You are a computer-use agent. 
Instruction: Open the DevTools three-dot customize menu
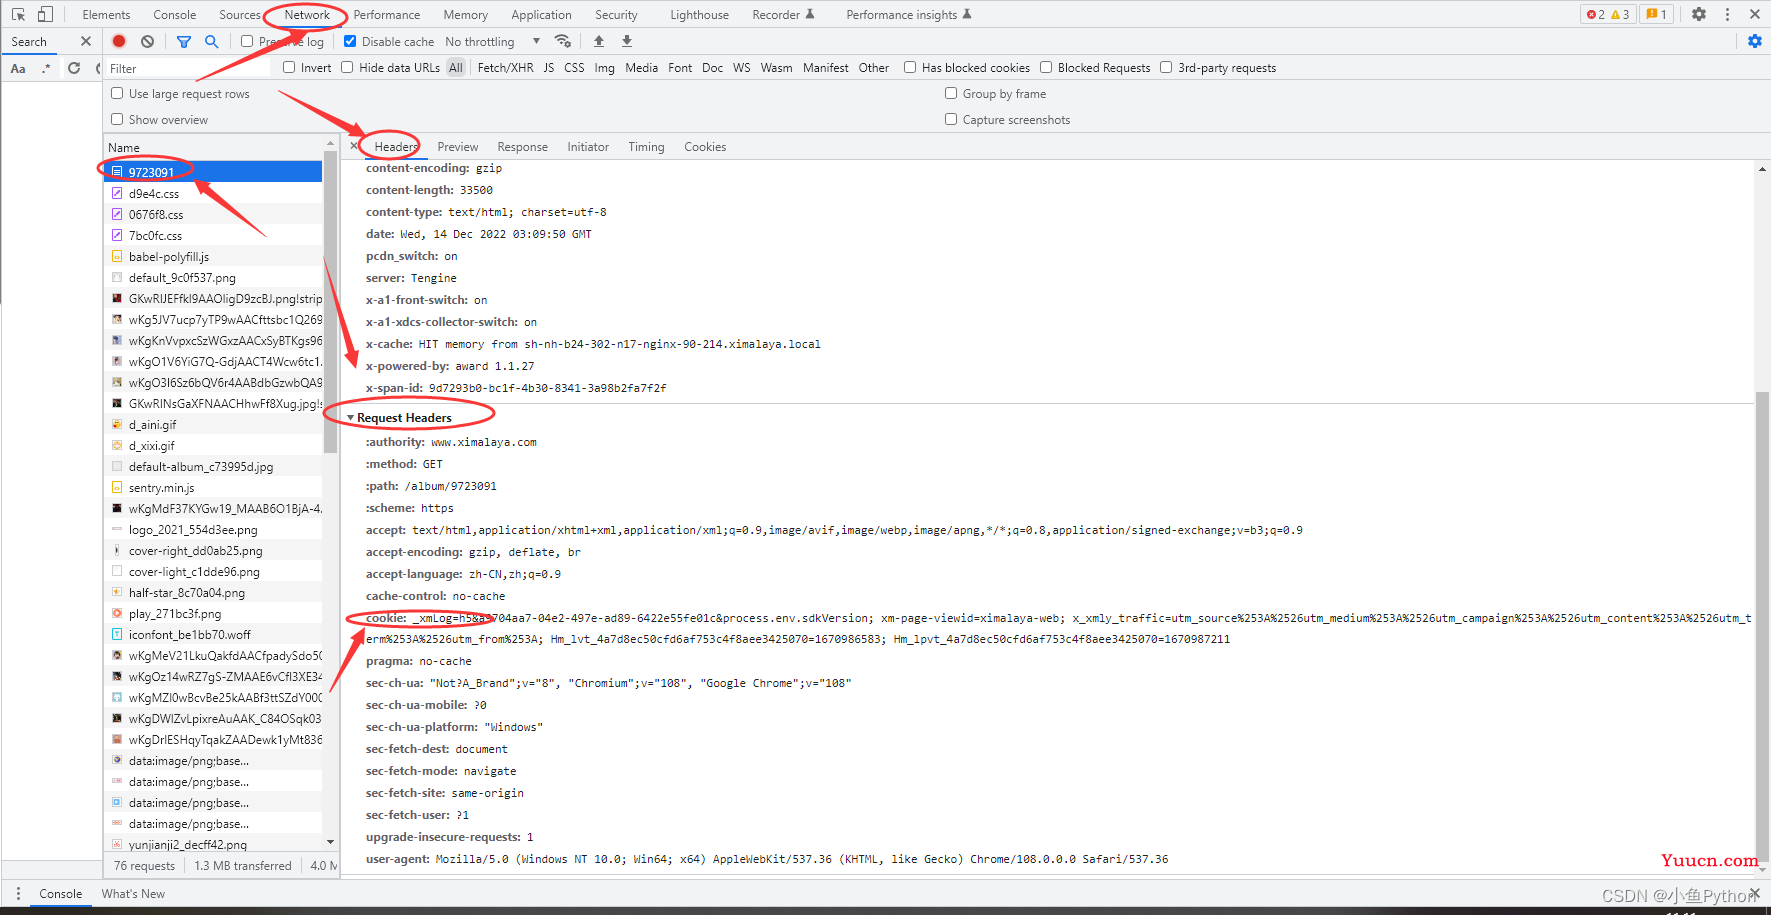coord(1727,14)
